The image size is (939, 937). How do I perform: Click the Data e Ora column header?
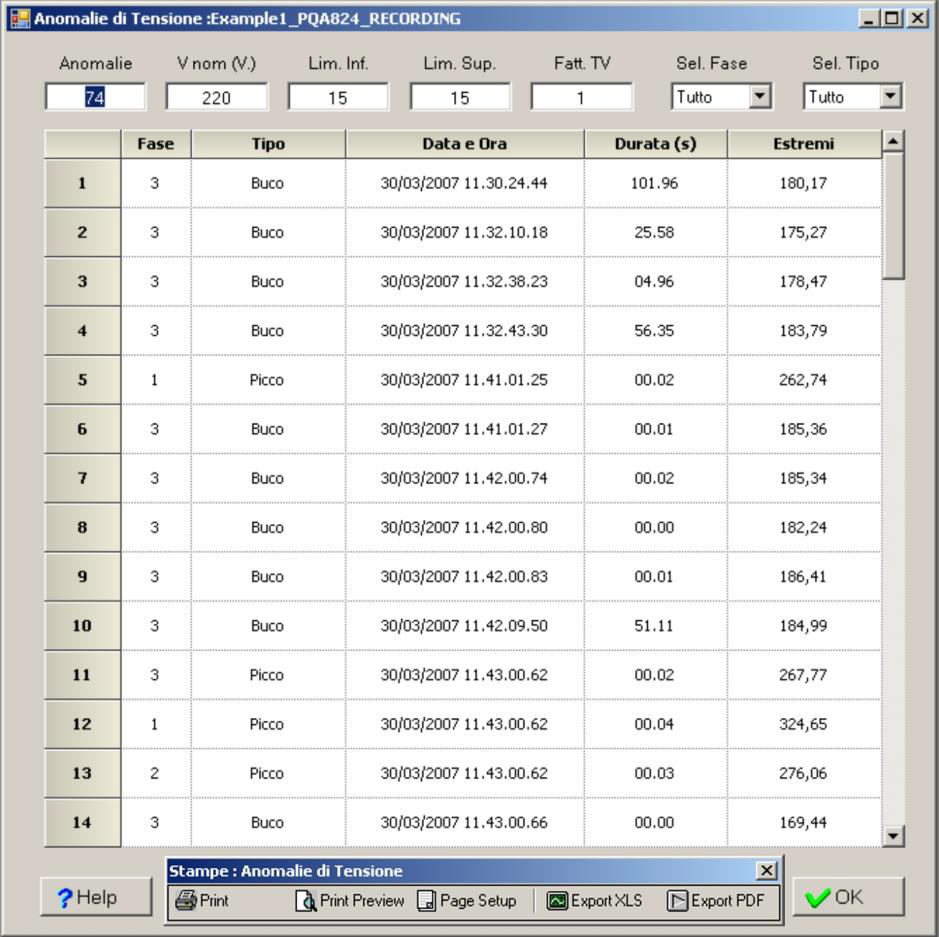click(x=464, y=144)
